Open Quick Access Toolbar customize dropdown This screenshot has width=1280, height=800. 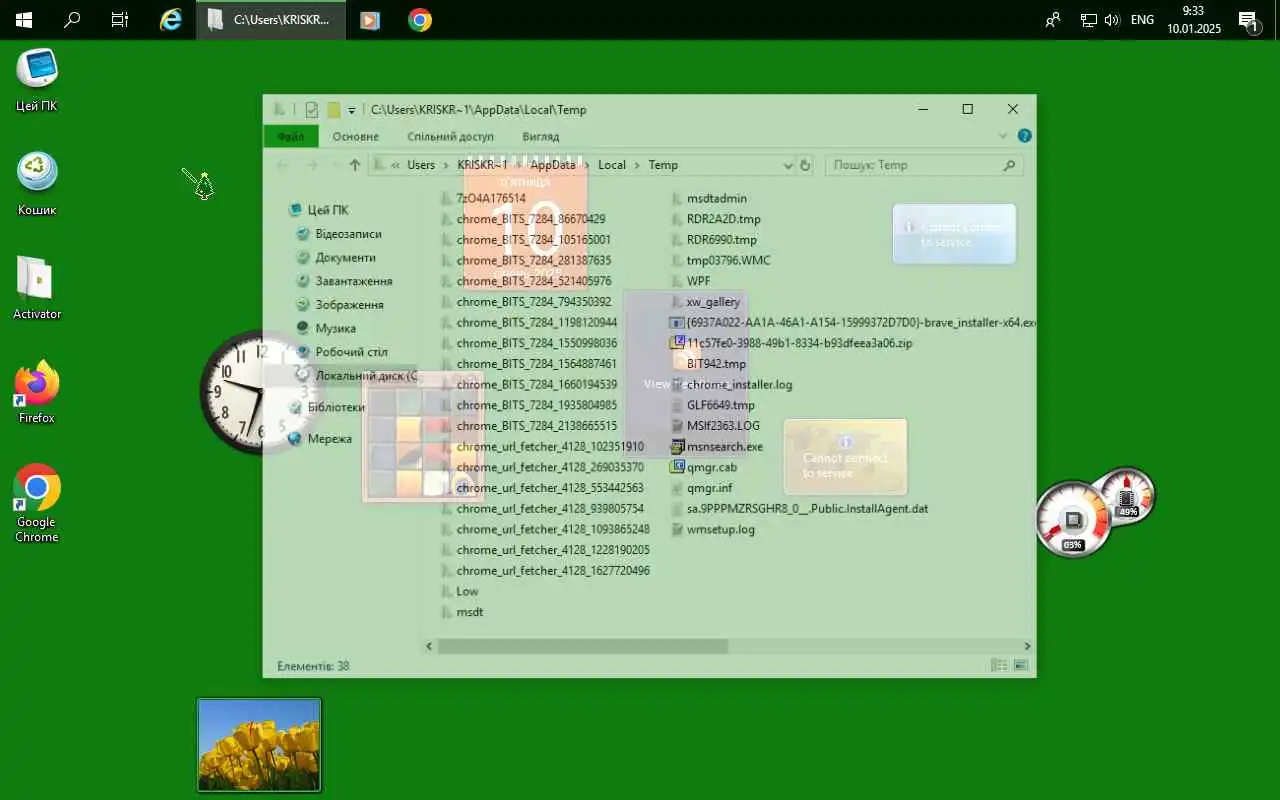pos(352,110)
